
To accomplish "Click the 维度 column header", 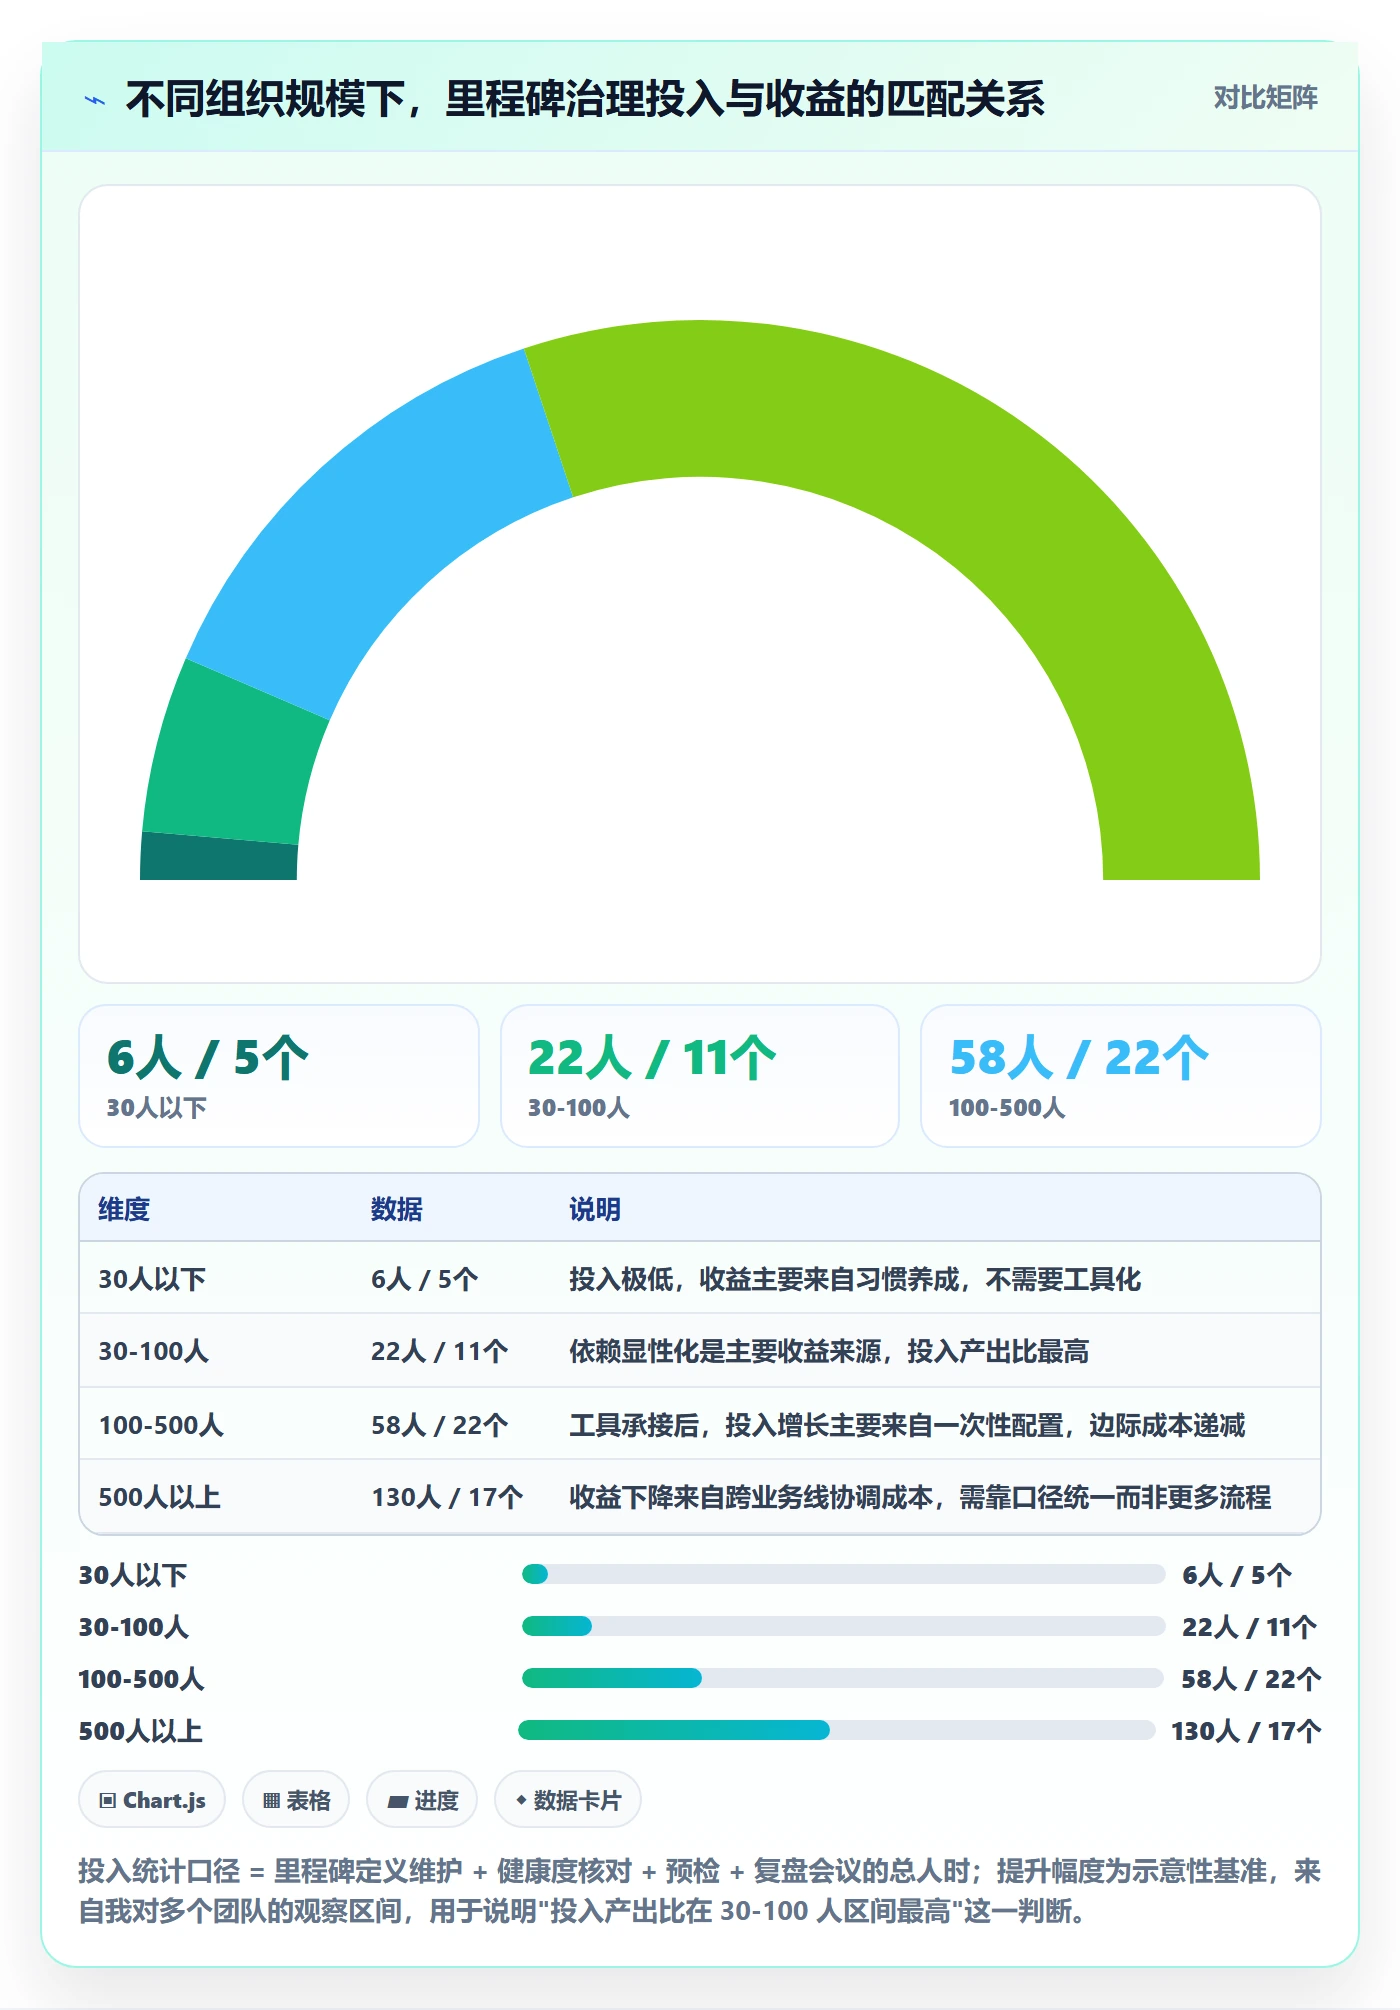I will 124,1209.
